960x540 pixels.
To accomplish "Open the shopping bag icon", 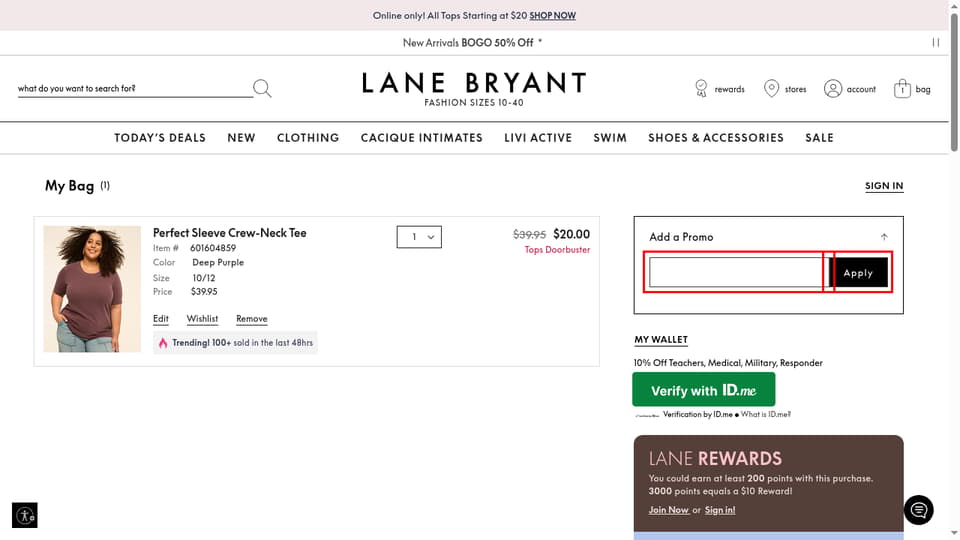I will [x=902, y=89].
